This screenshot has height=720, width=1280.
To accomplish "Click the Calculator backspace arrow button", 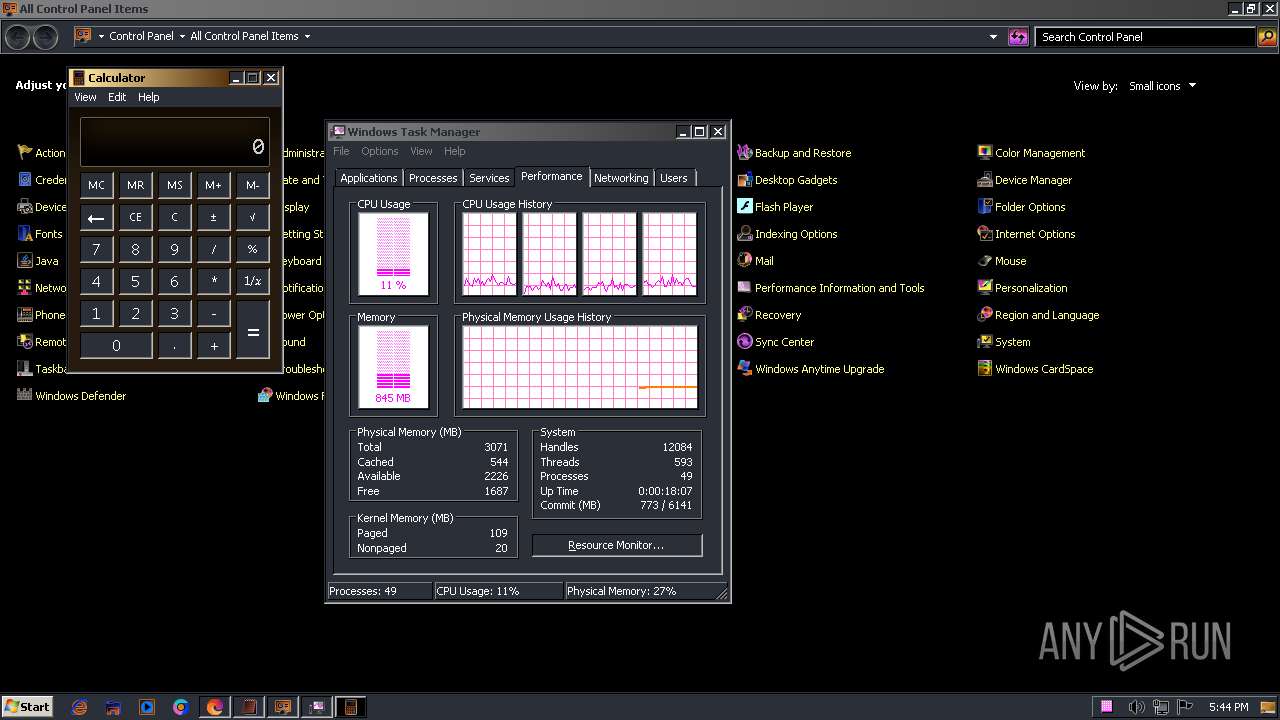I will (x=96, y=217).
